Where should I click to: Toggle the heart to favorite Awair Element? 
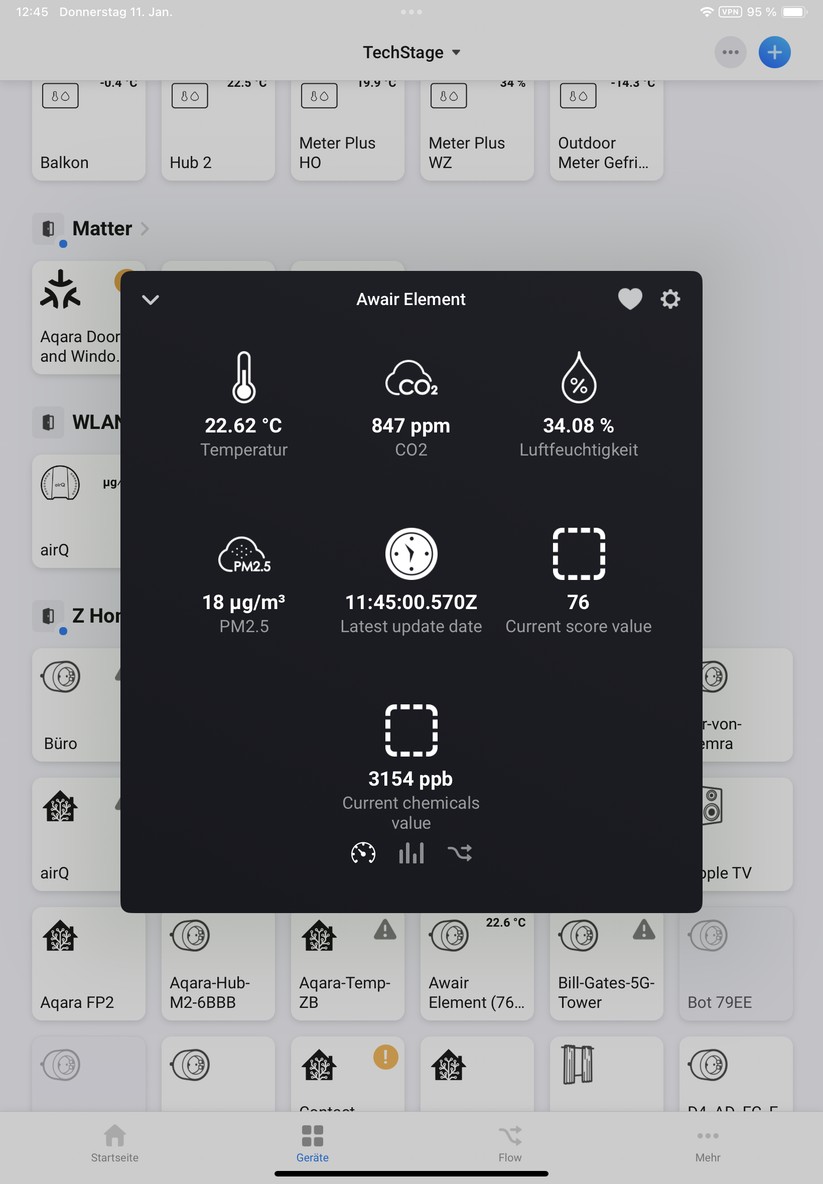click(630, 298)
